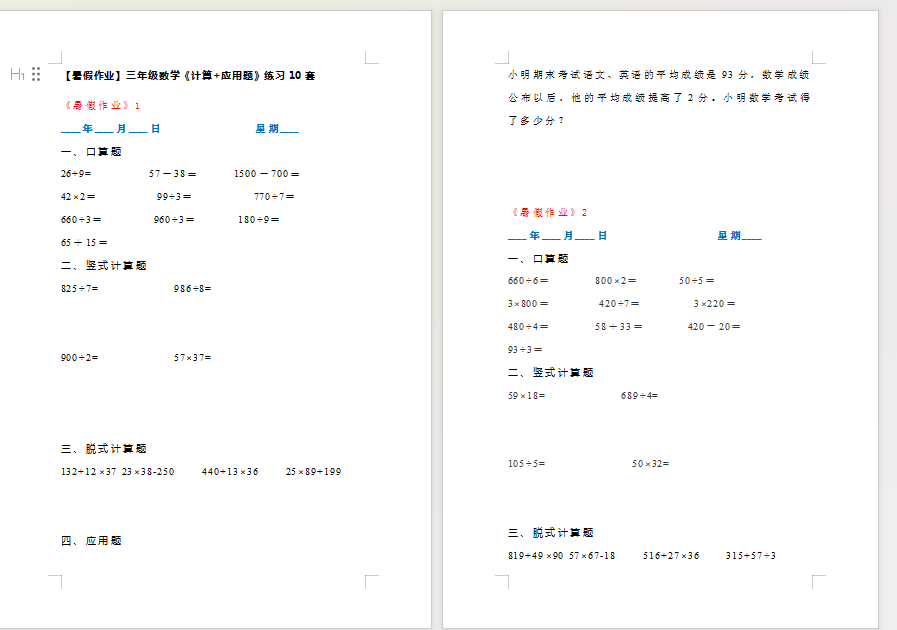Click the expression 25×89+199
897x630 pixels.
point(313,472)
